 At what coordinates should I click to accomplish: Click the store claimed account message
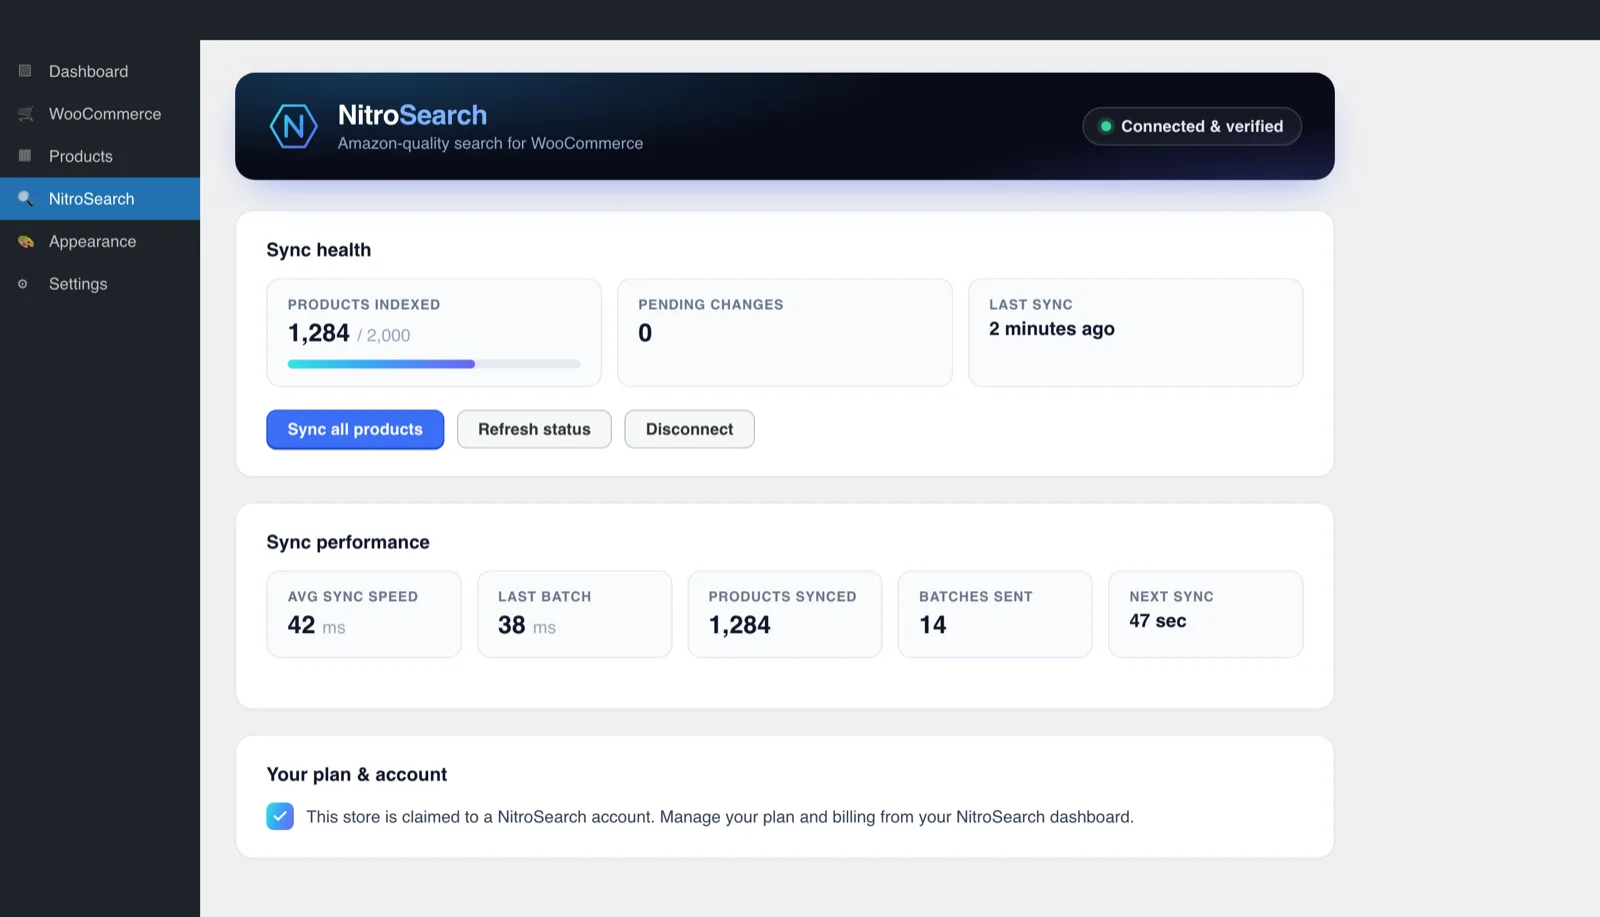720,817
